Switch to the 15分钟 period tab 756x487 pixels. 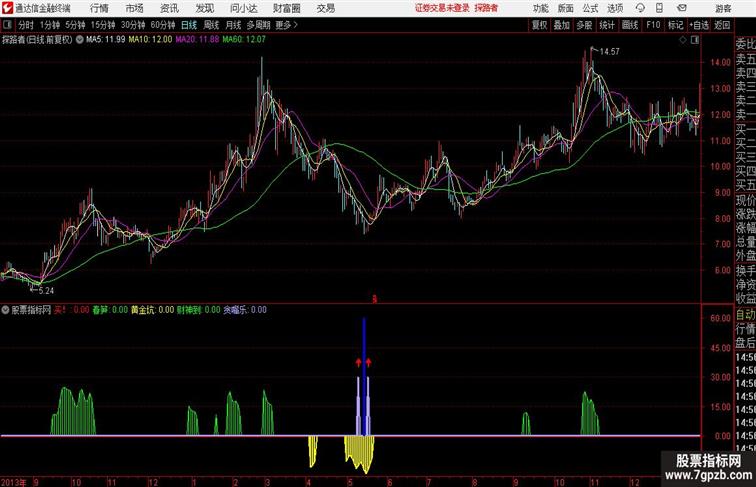pyautogui.click(x=103, y=25)
